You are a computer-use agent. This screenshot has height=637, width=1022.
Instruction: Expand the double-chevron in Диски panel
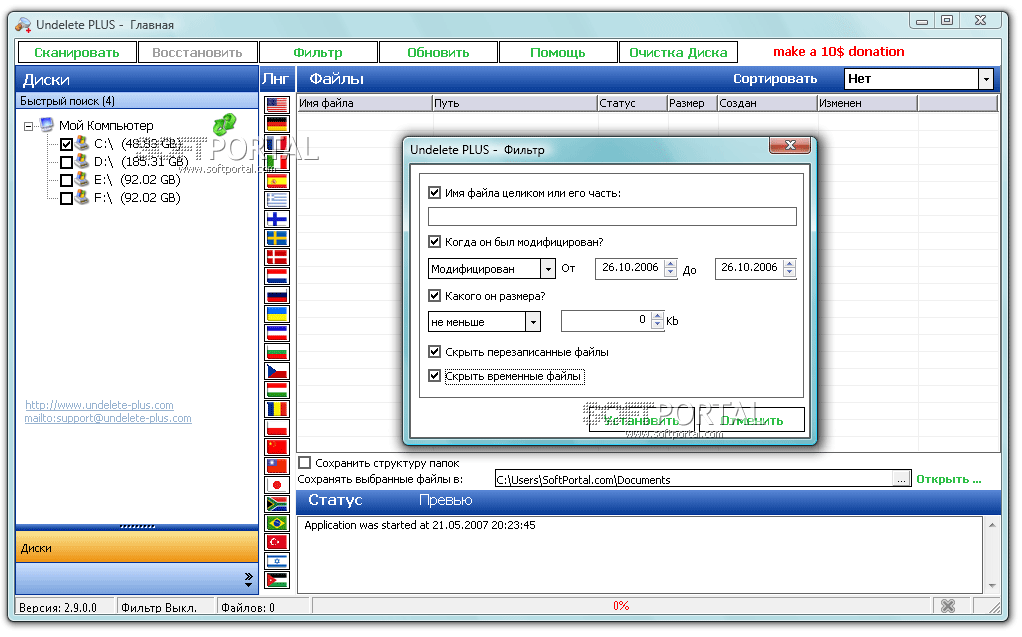pos(248,580)
